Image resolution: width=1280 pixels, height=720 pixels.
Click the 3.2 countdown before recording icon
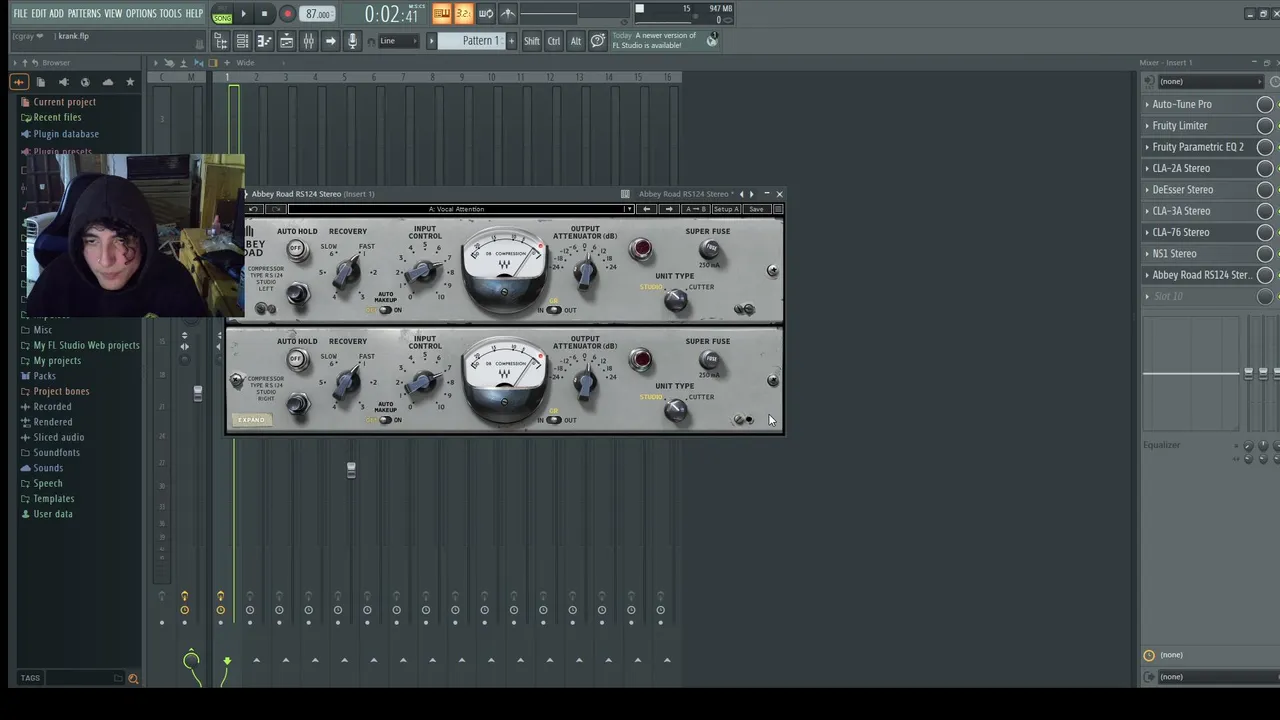(463, 14)
